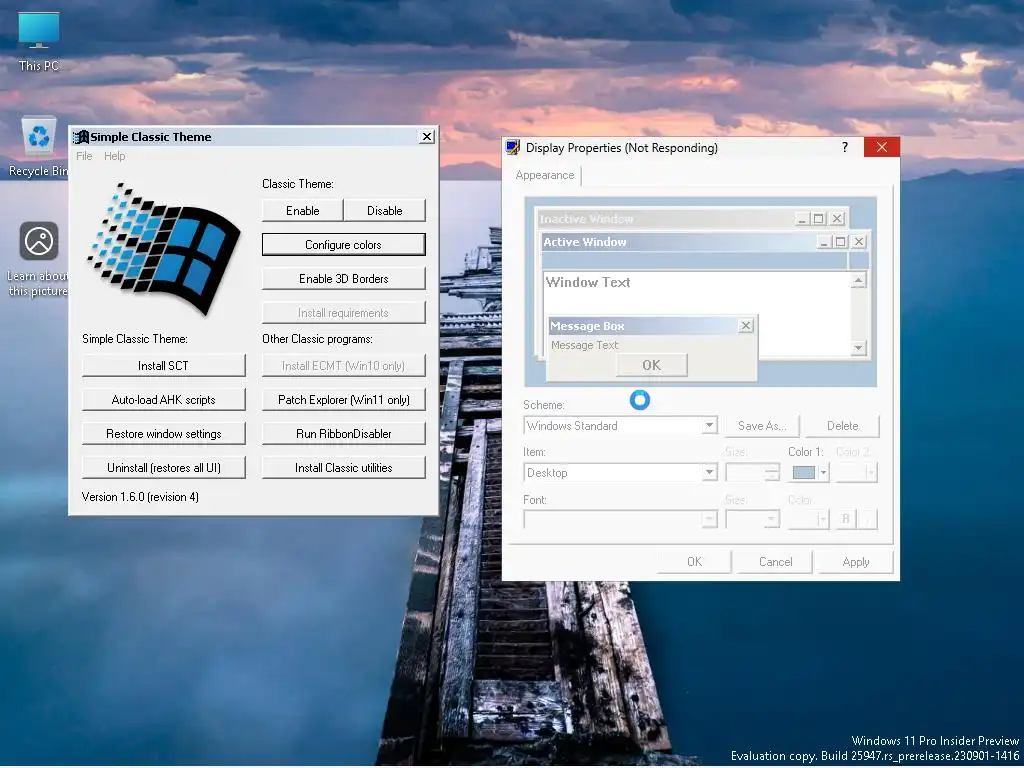This screenshot has height=768, width=1024.
Task: Click Patch Explorer (Win11 only) button
Action: point(344,400)
